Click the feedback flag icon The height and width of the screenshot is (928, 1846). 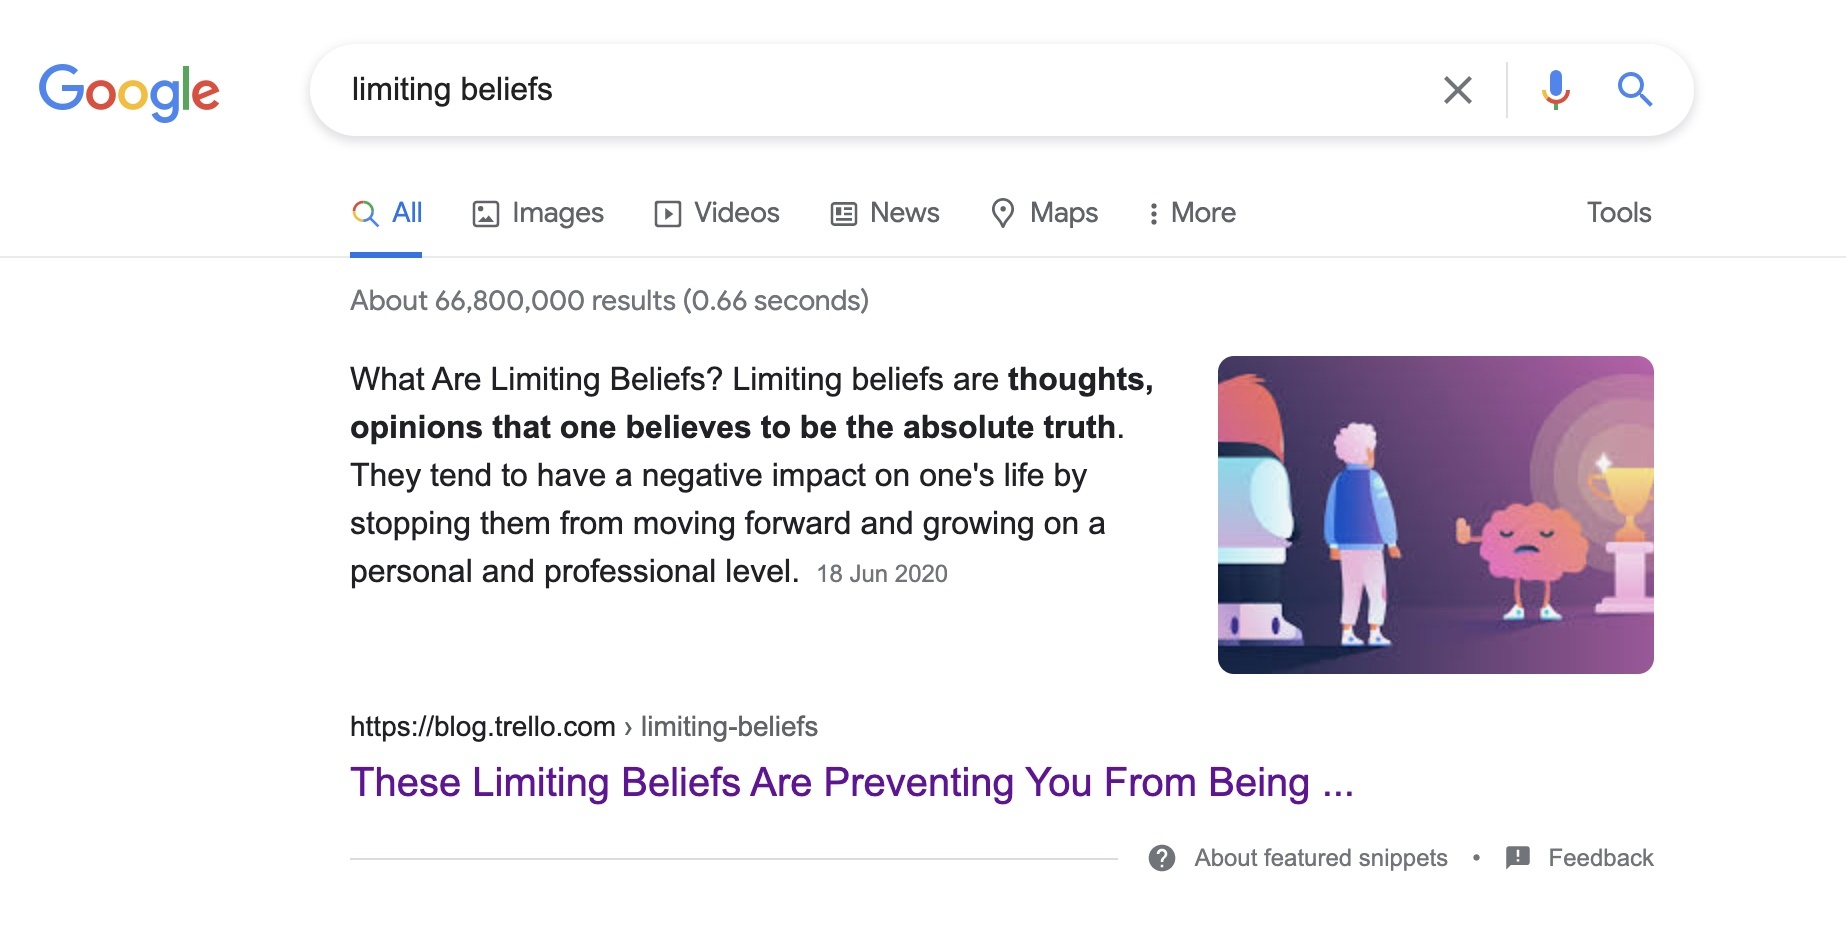(x=1518, y=857)
